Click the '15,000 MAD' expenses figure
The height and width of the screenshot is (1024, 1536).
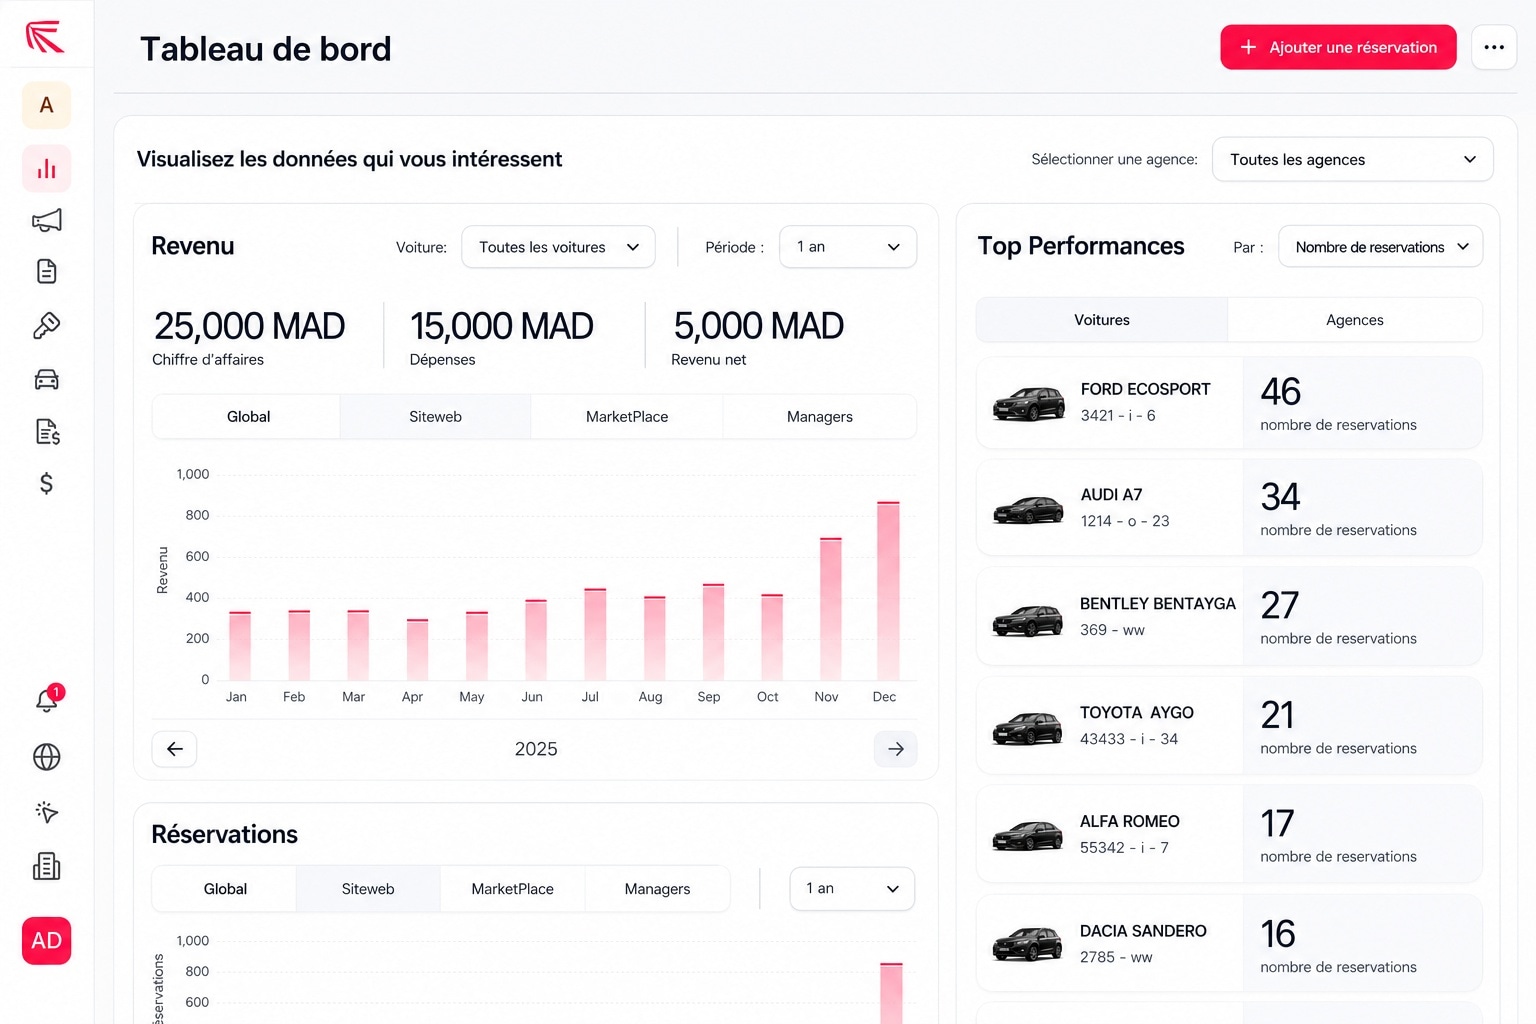[501, 326]
